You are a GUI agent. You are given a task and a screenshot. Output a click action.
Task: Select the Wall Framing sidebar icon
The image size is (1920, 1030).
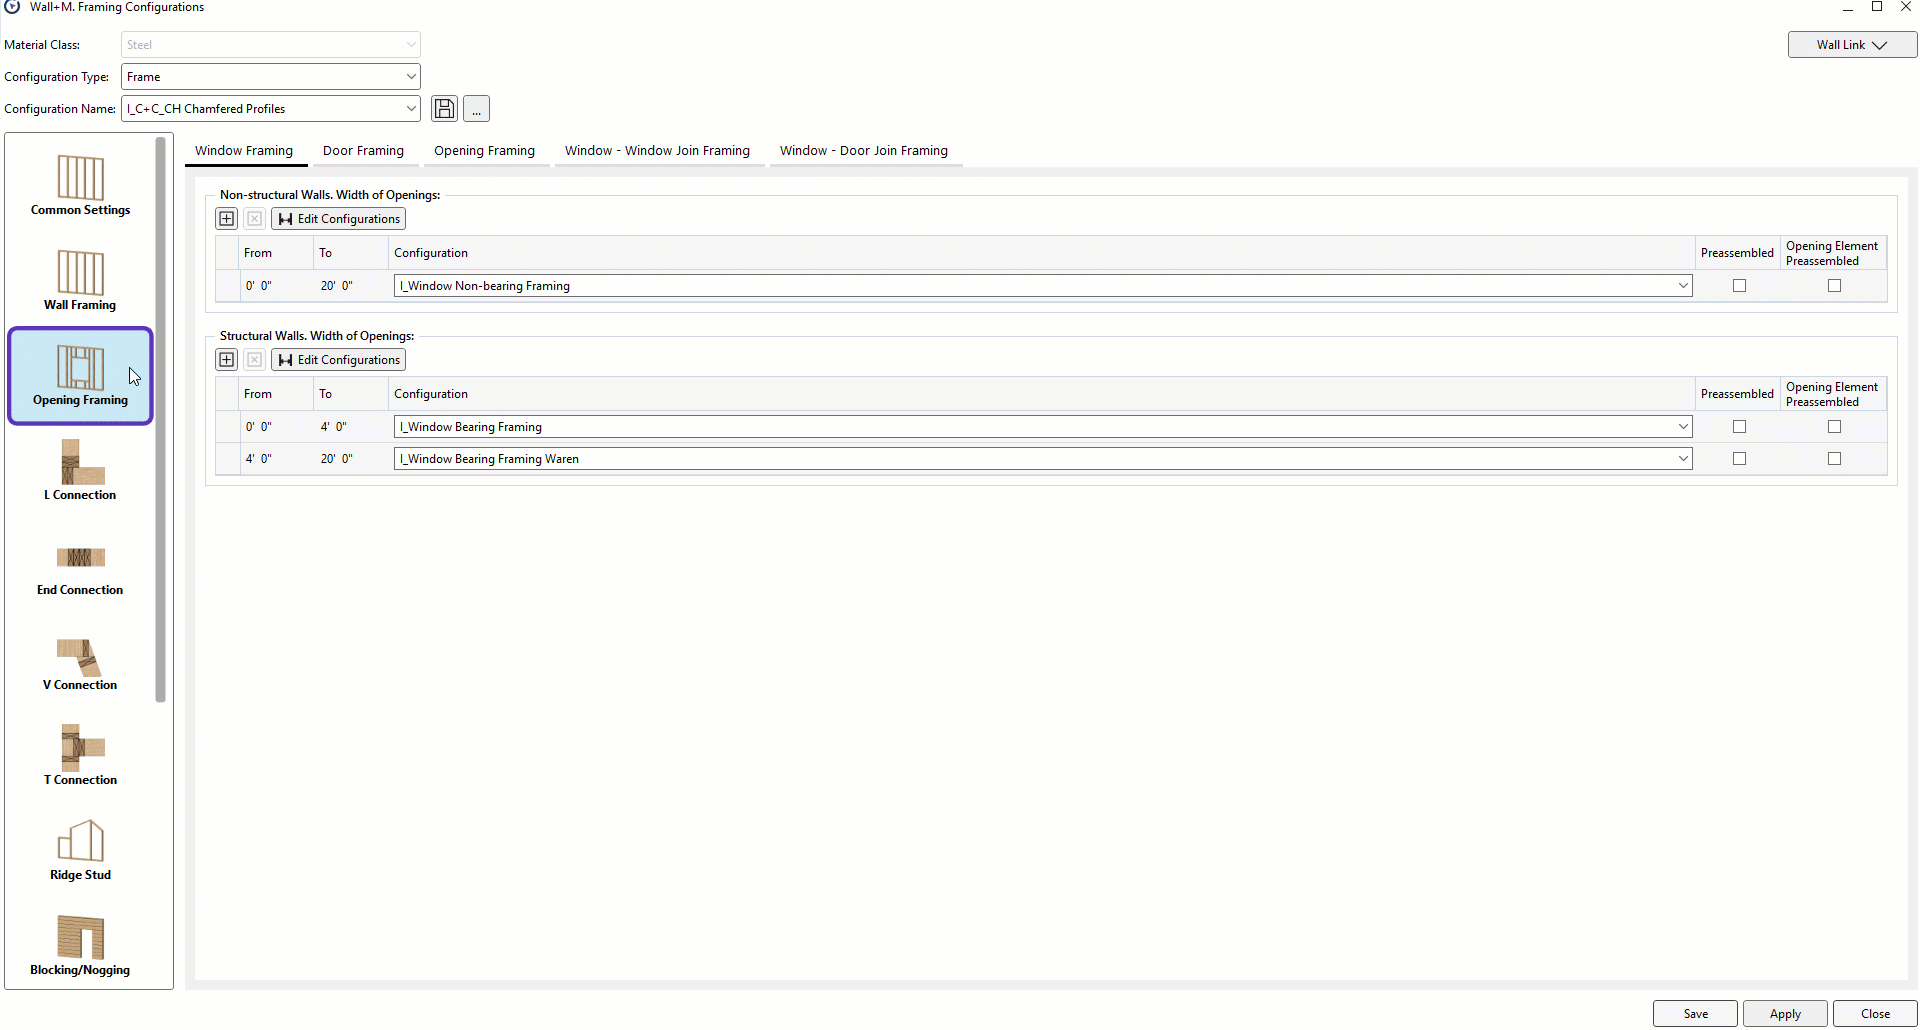(80, 281)
